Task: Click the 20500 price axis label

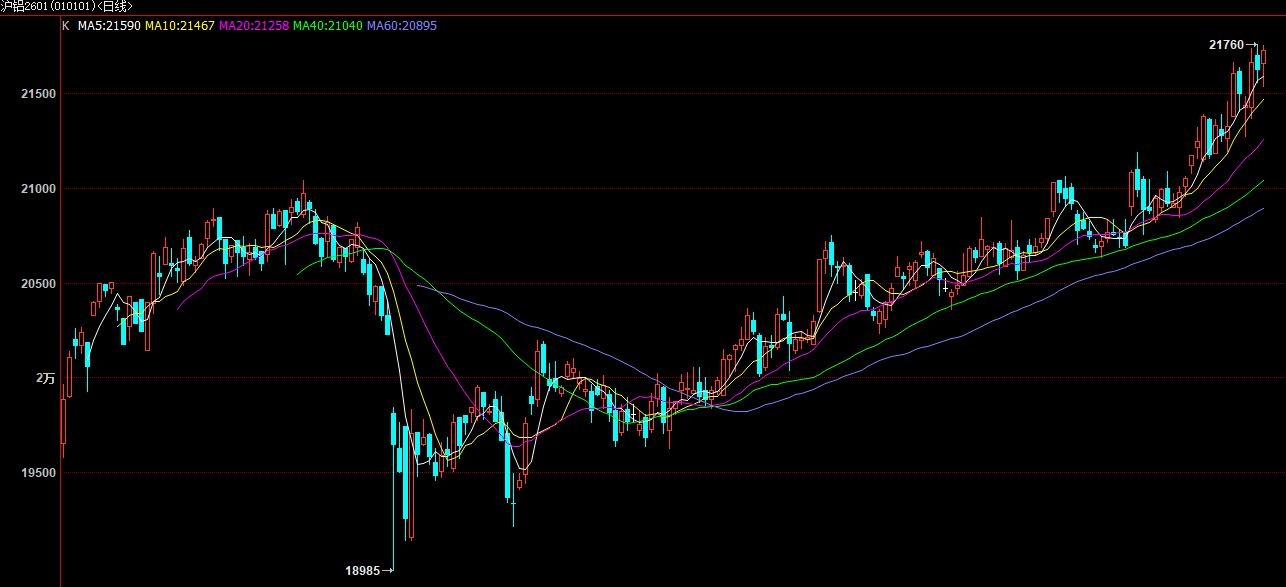Action: point(38,284)
